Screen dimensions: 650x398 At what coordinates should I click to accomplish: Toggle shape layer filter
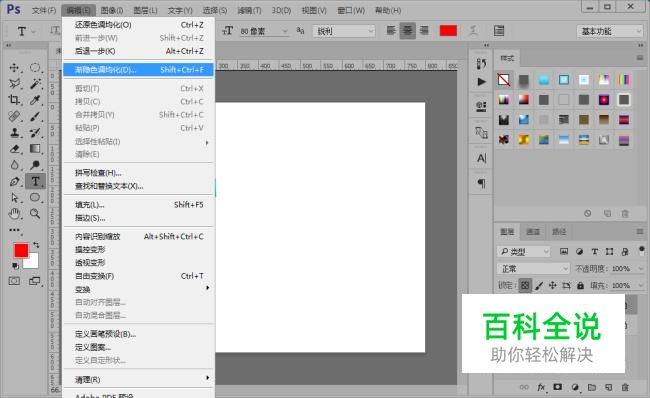(x=609, y=251)
